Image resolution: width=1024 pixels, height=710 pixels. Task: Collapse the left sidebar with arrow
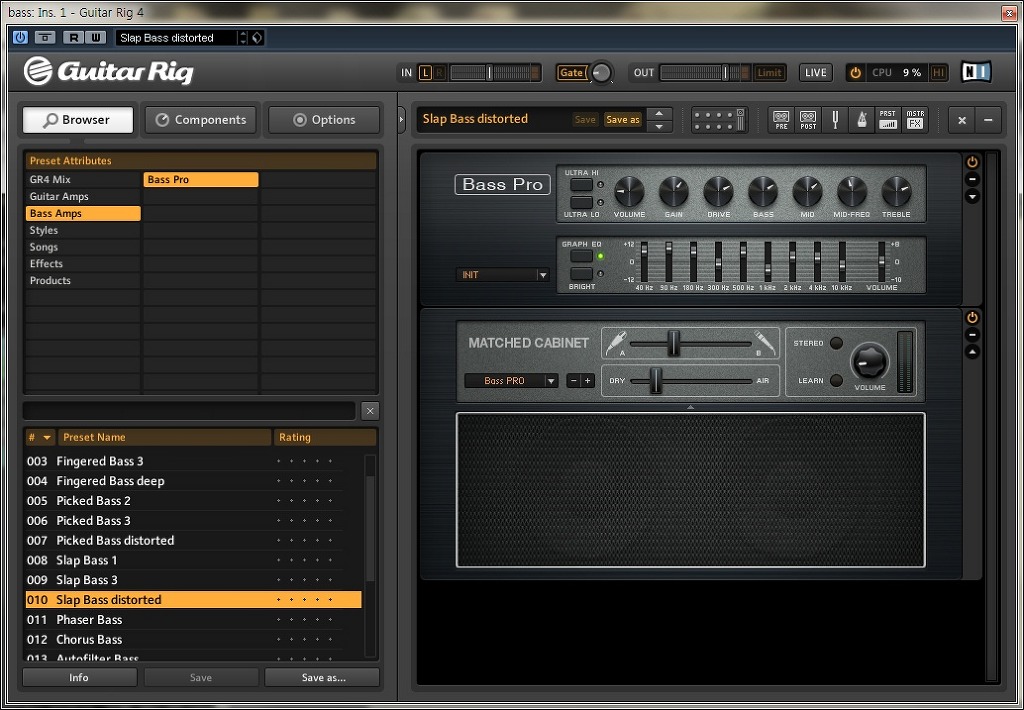[402, 120]
